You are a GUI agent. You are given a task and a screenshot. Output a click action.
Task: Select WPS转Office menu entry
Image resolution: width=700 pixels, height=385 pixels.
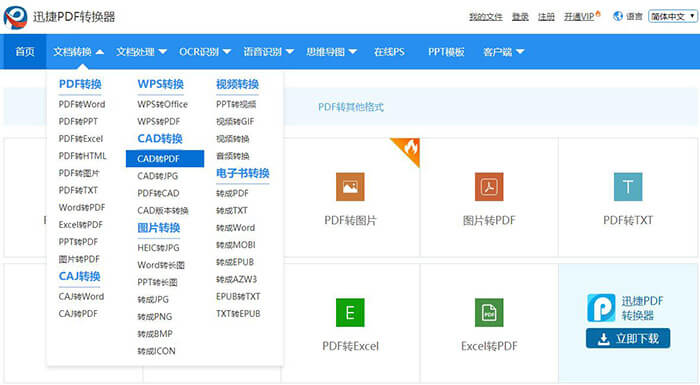click(x=162, y=105)
